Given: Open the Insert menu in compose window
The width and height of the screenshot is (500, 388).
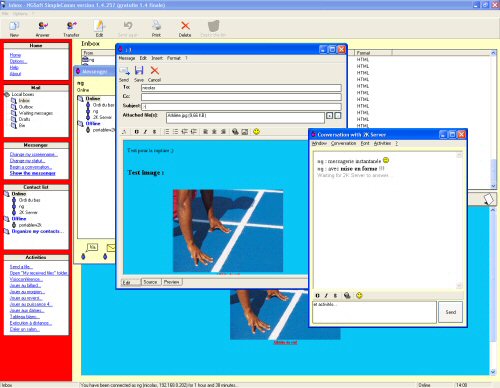Looking at the screenshot, I should tap(157, 58).
